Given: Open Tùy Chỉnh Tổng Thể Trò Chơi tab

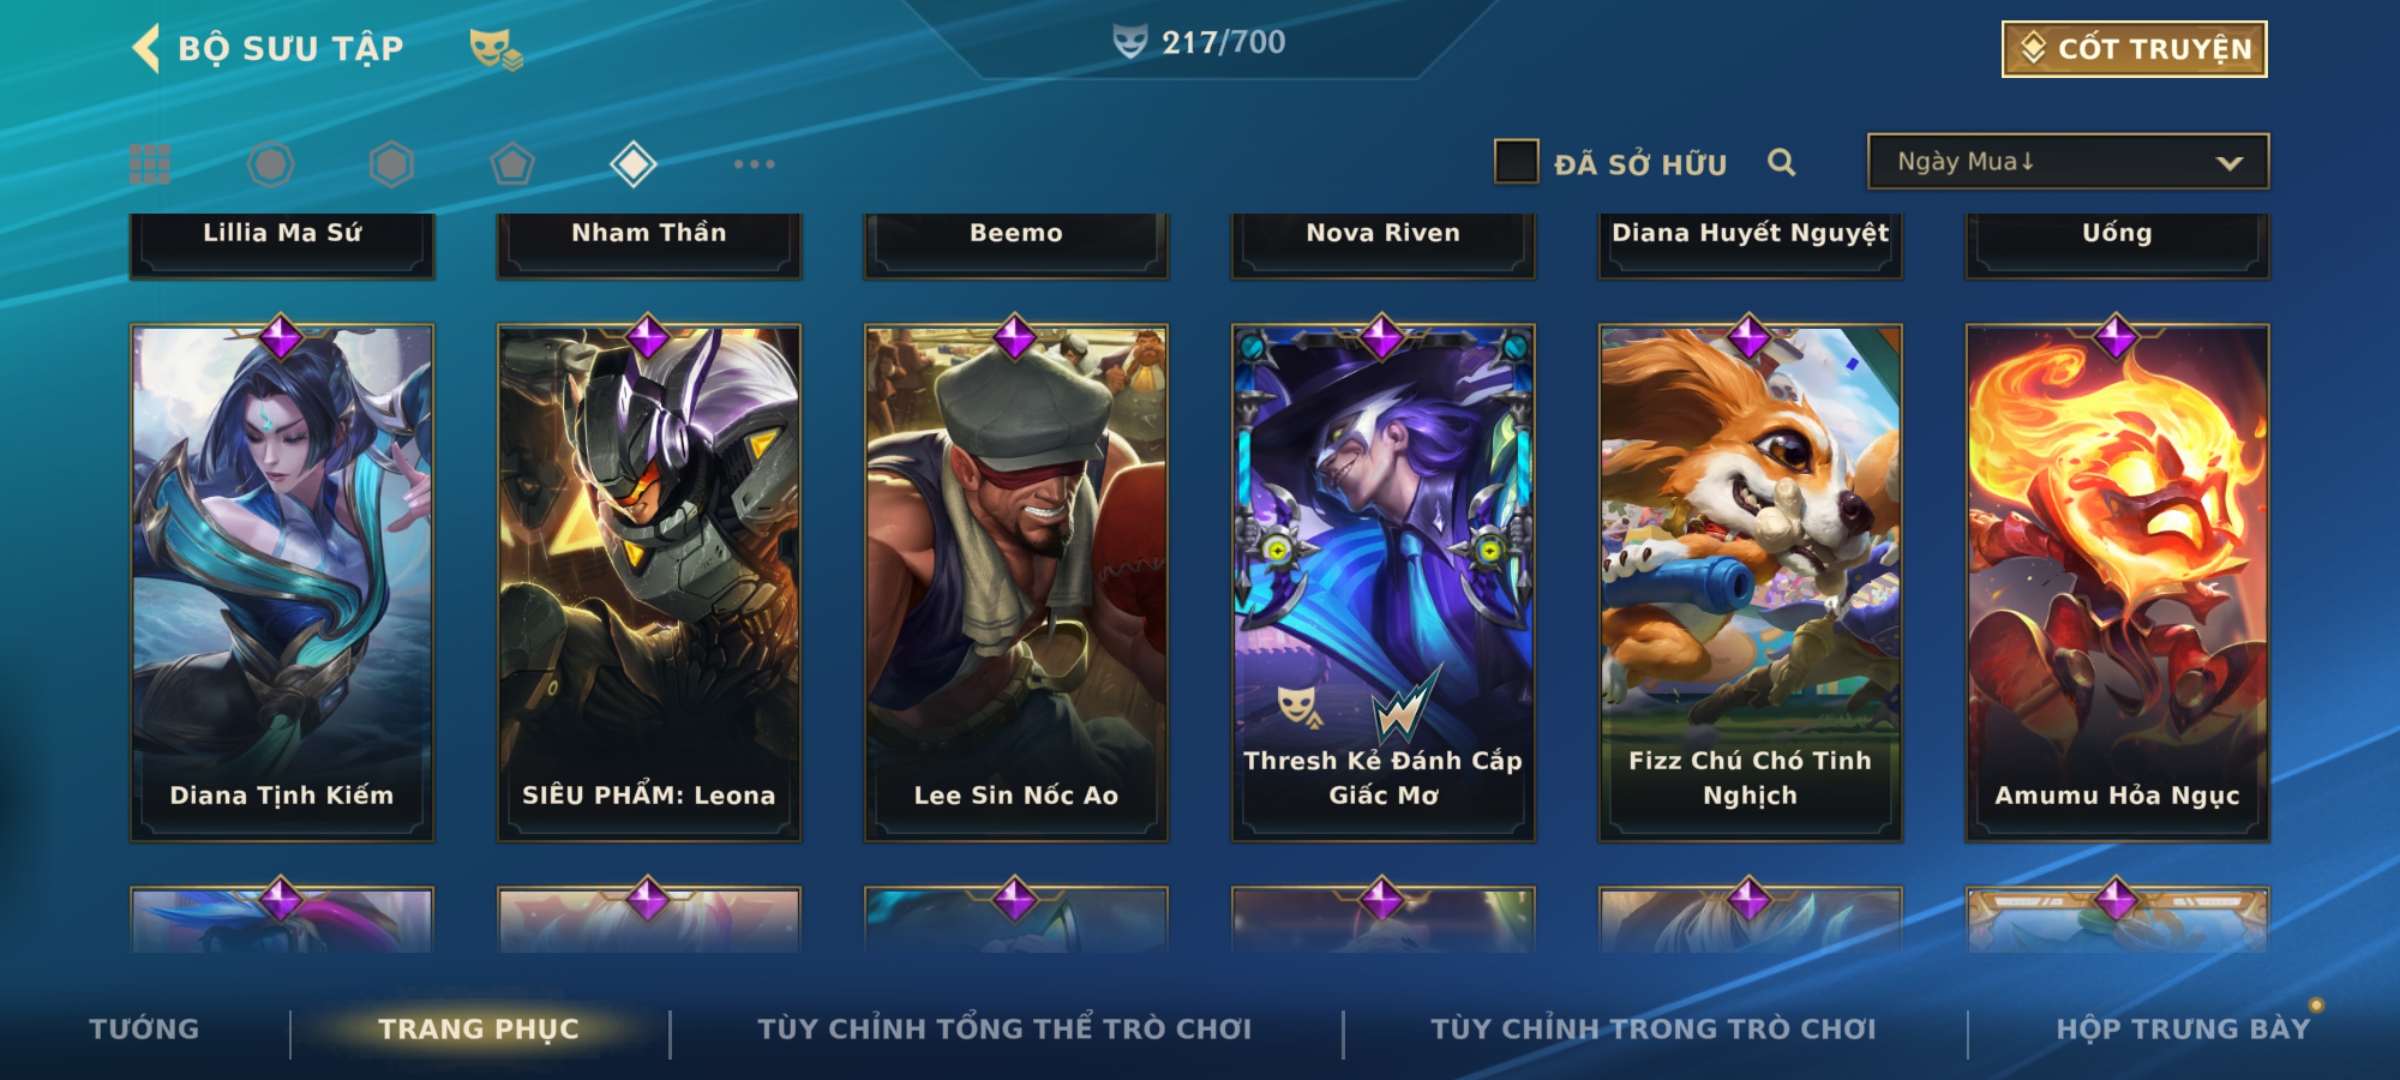Looking at the screenshot, I should tap(1004, 1028).
